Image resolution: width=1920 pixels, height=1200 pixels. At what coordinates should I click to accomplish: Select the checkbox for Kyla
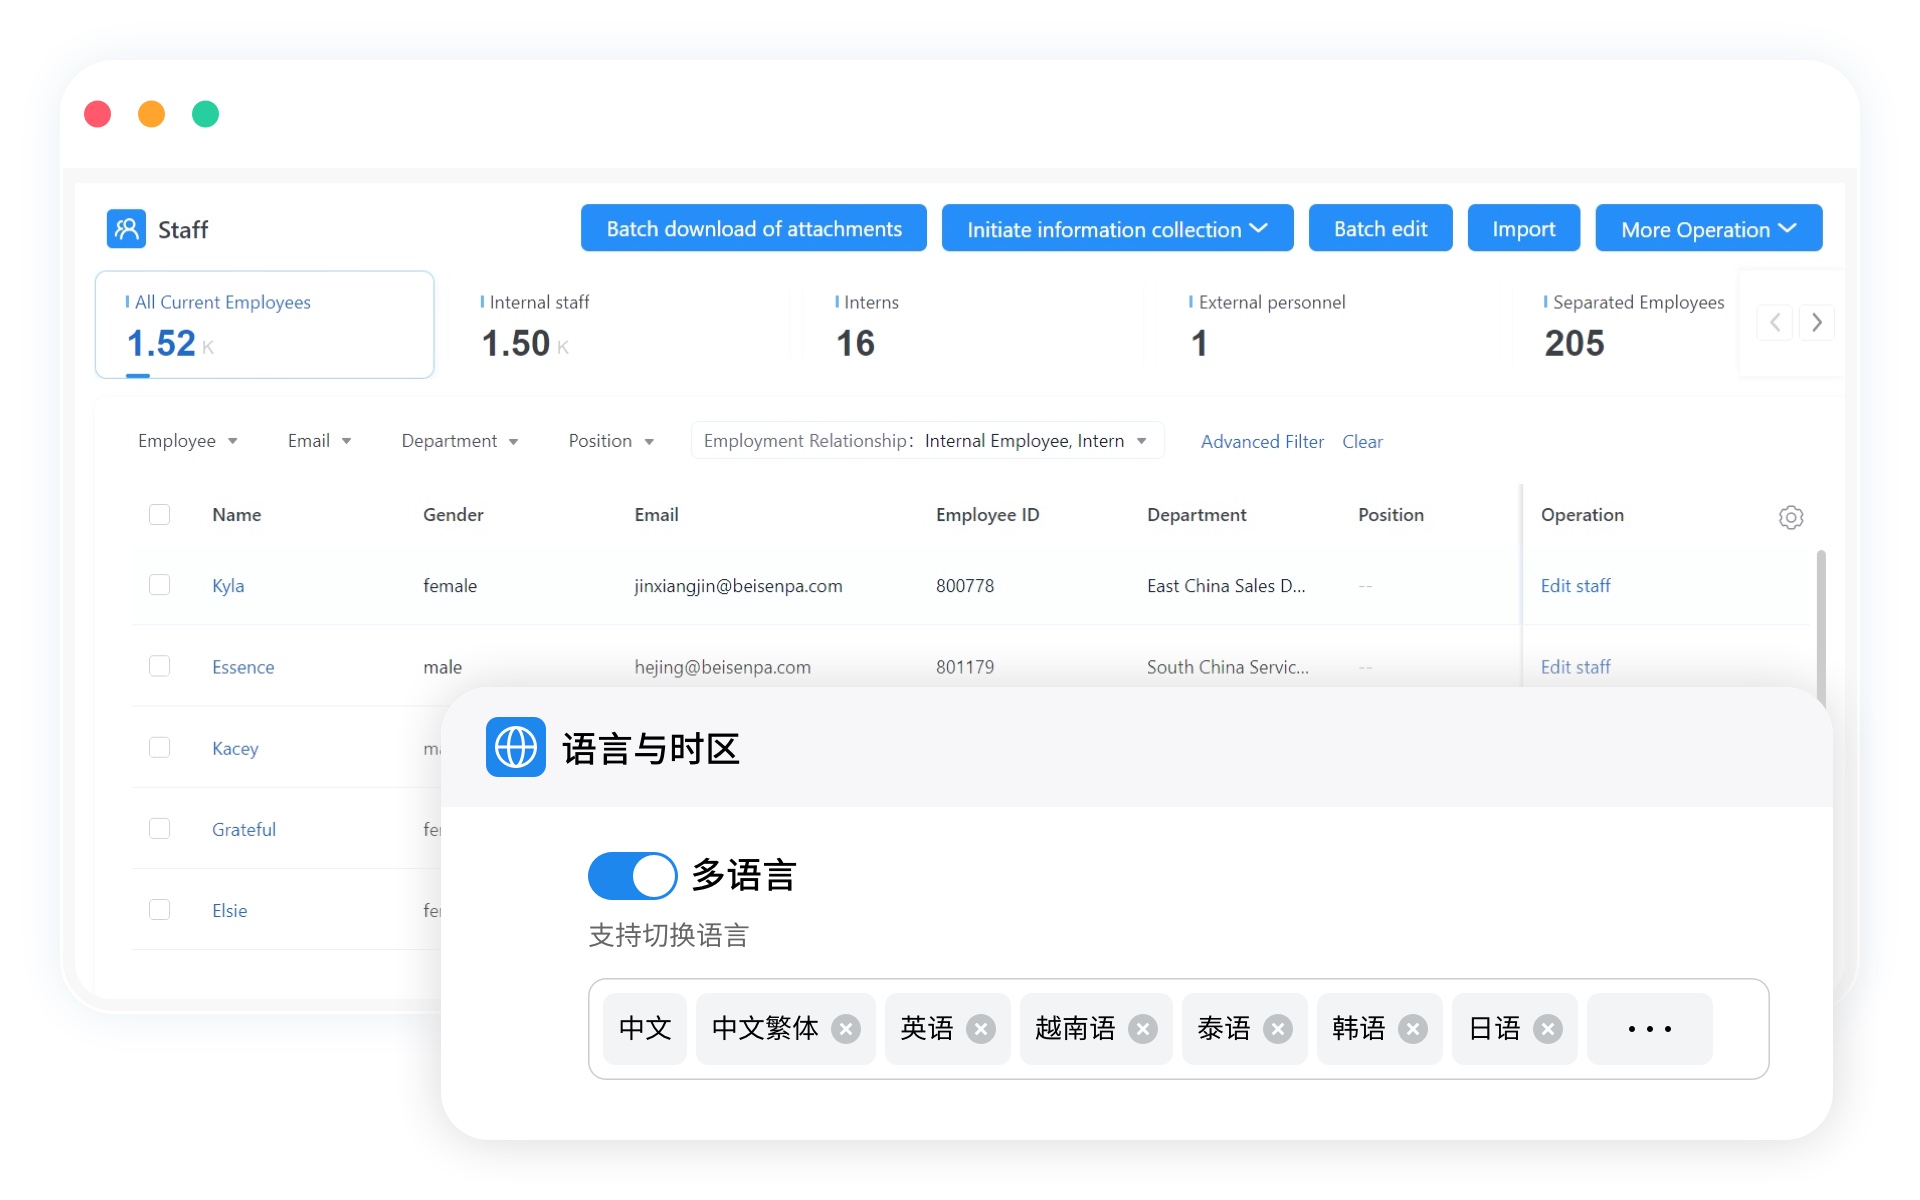pos(159,585)
